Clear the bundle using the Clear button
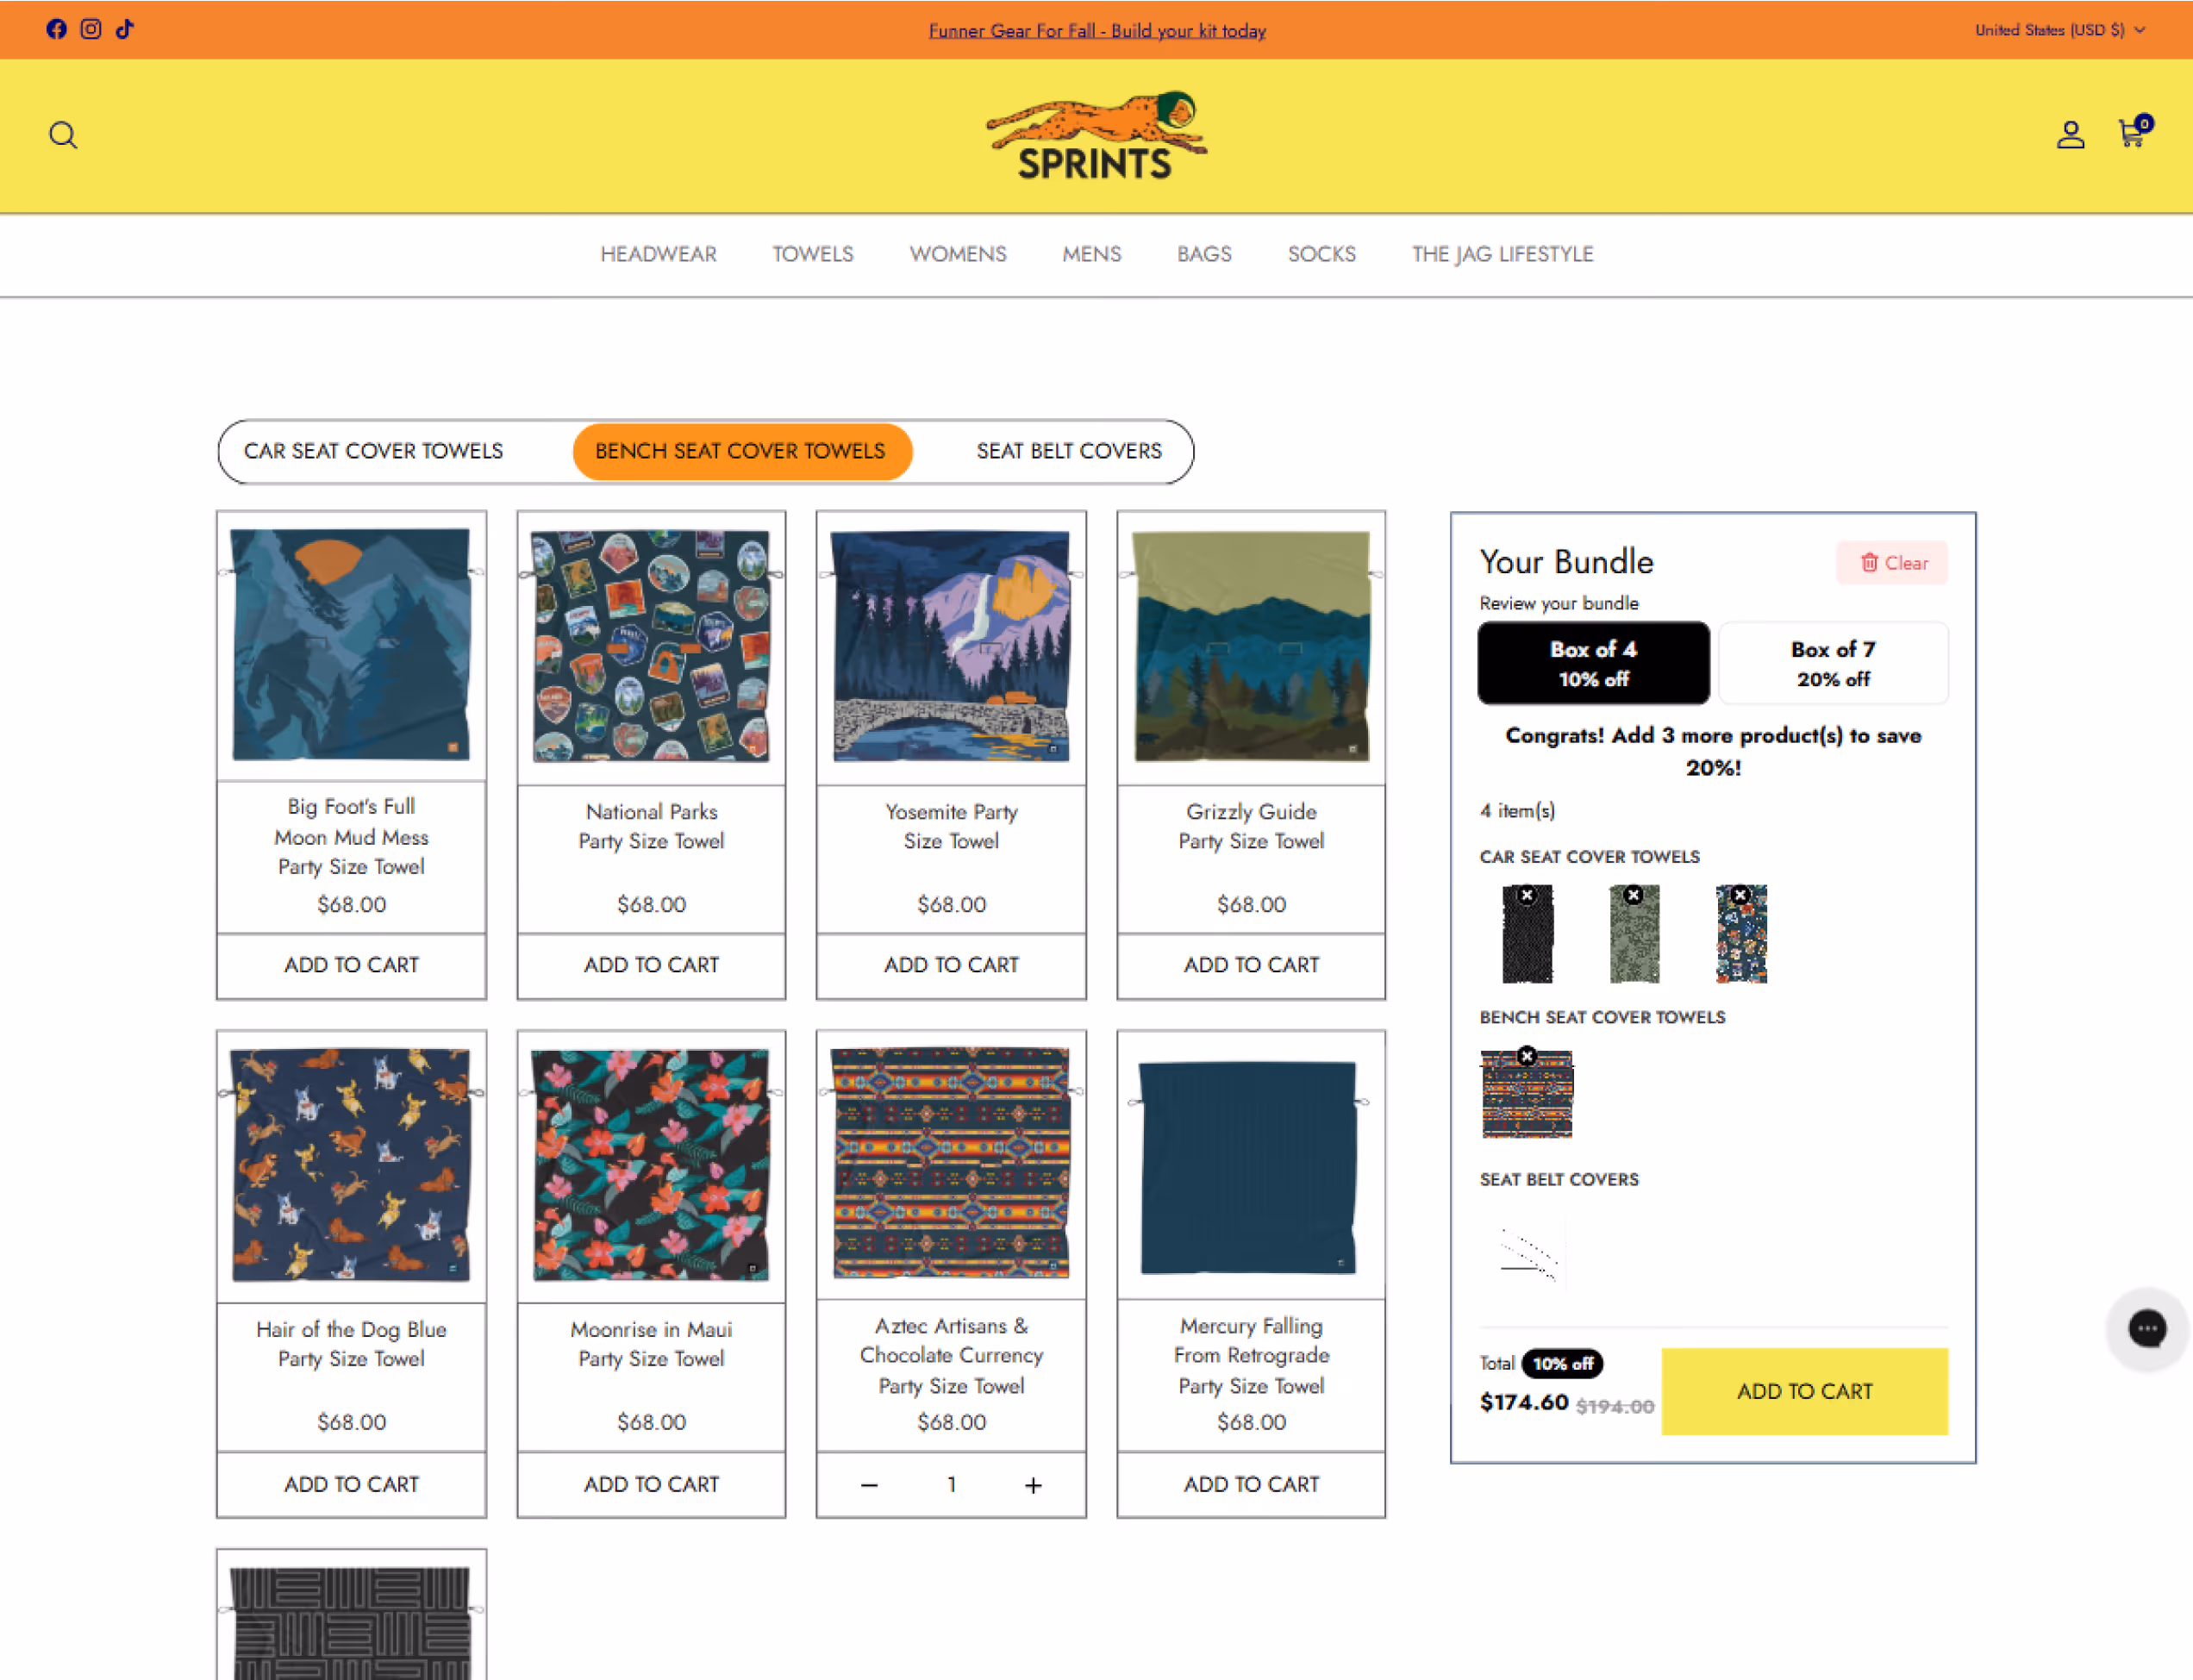Screen dimensions: 2193x1680 click(1892, 563)
